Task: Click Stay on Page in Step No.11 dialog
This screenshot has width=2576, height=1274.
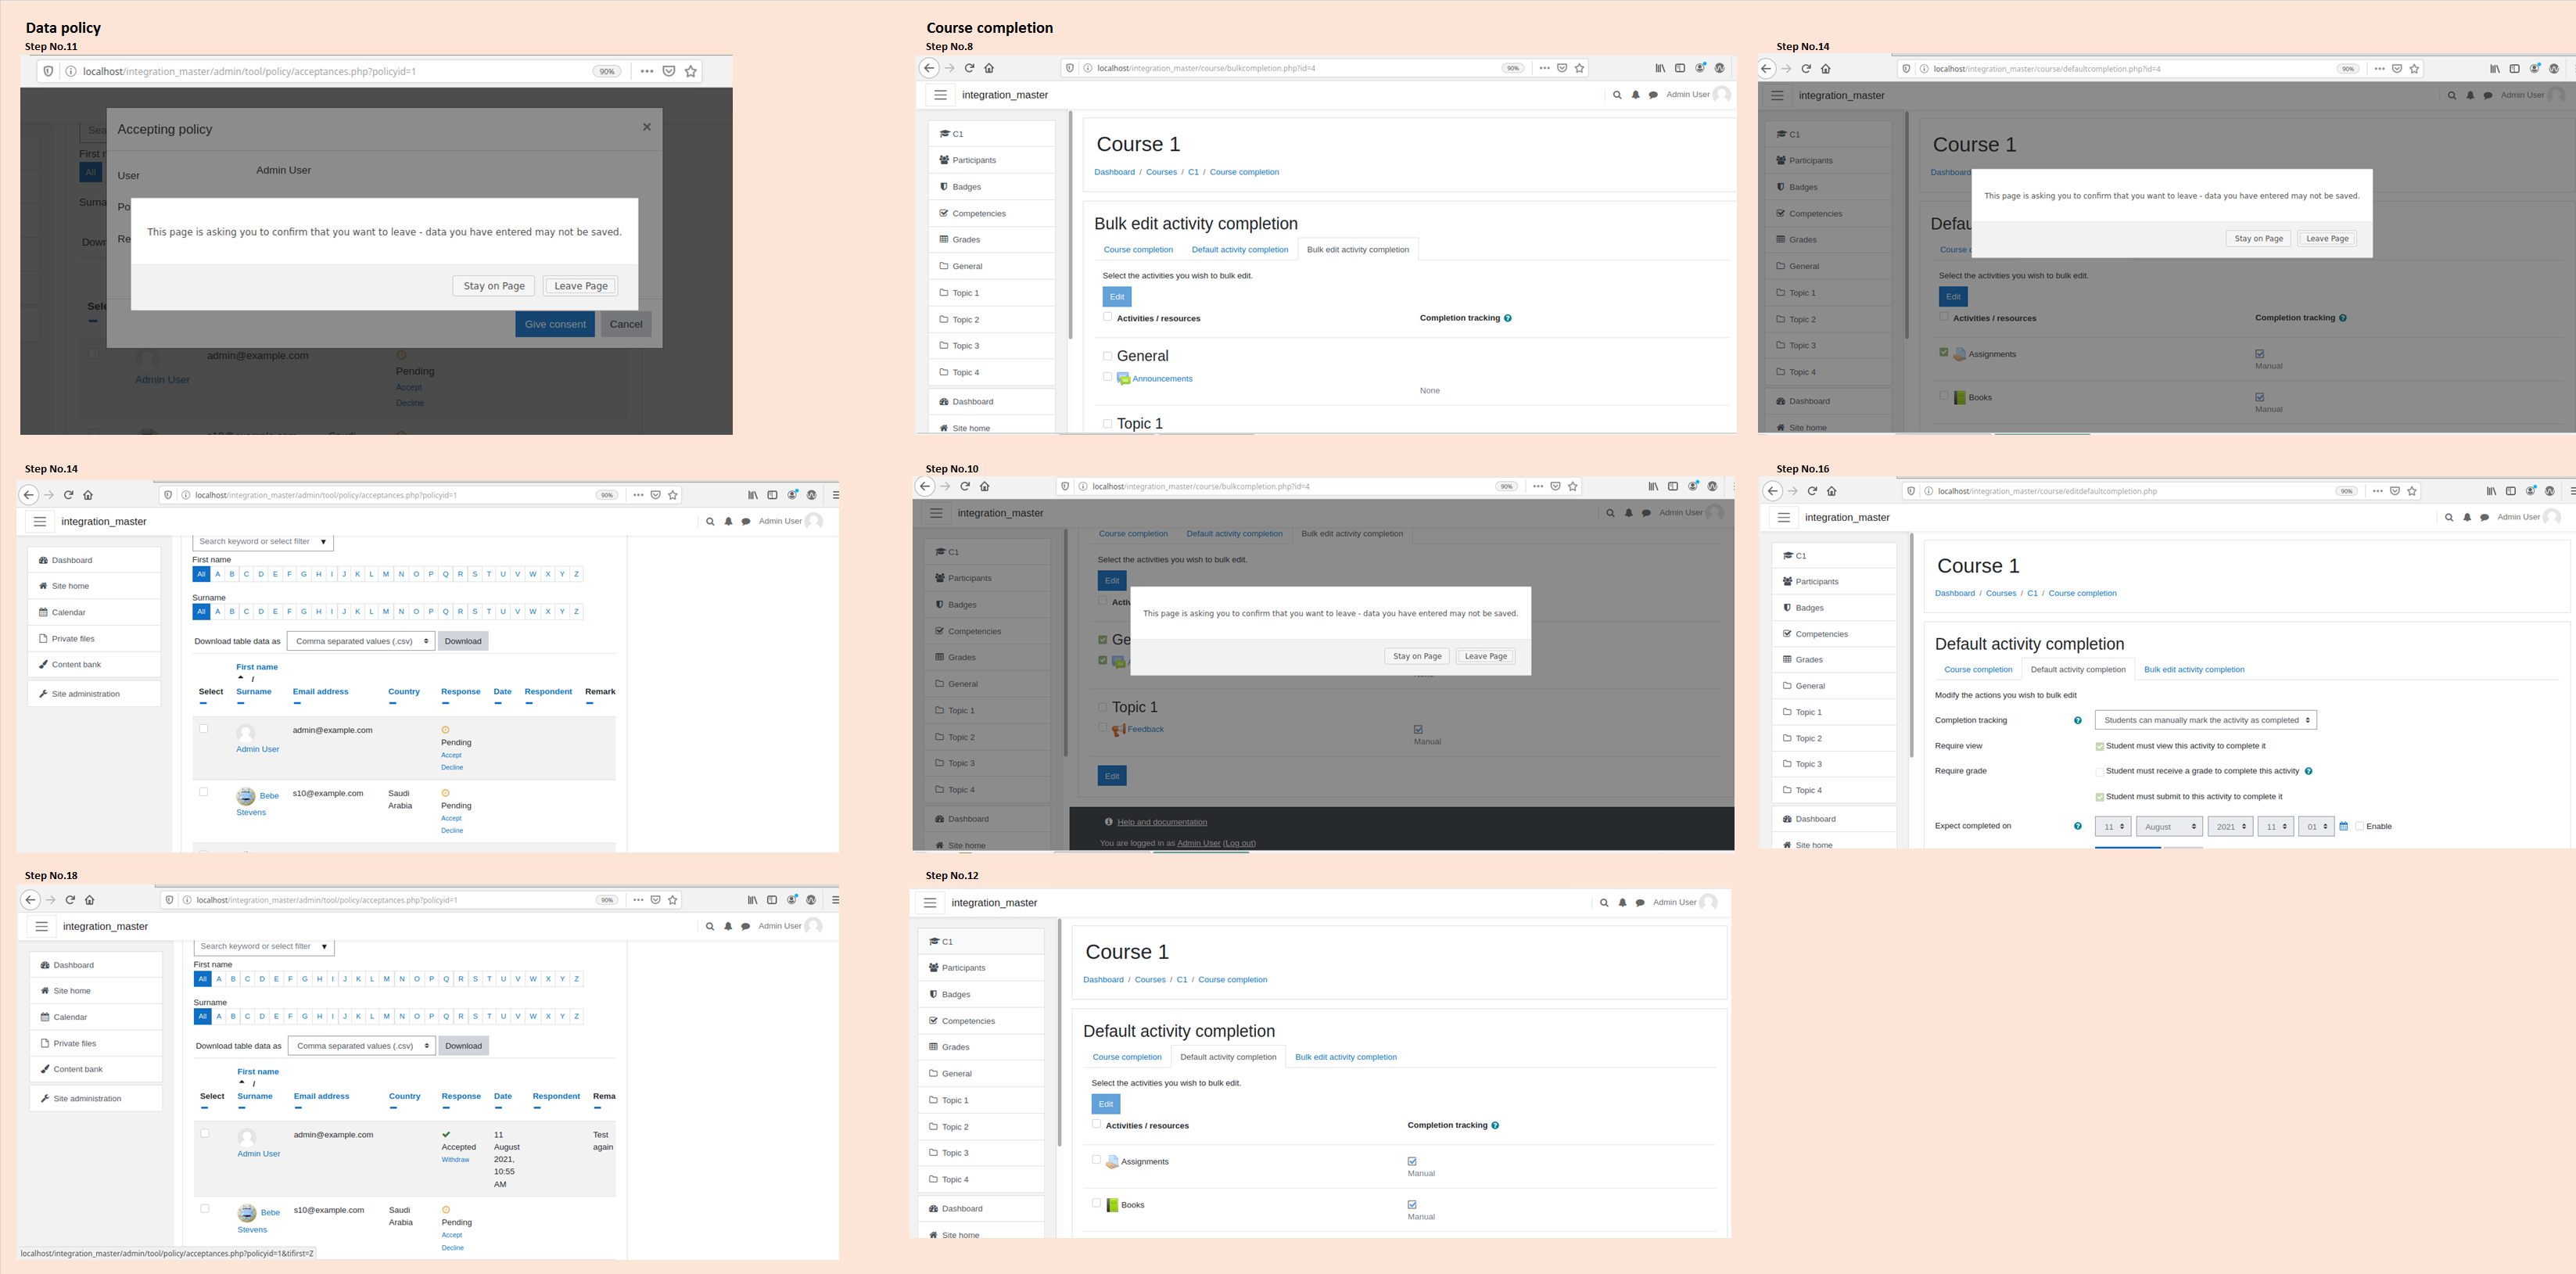Action: click(x=494, y=286)
